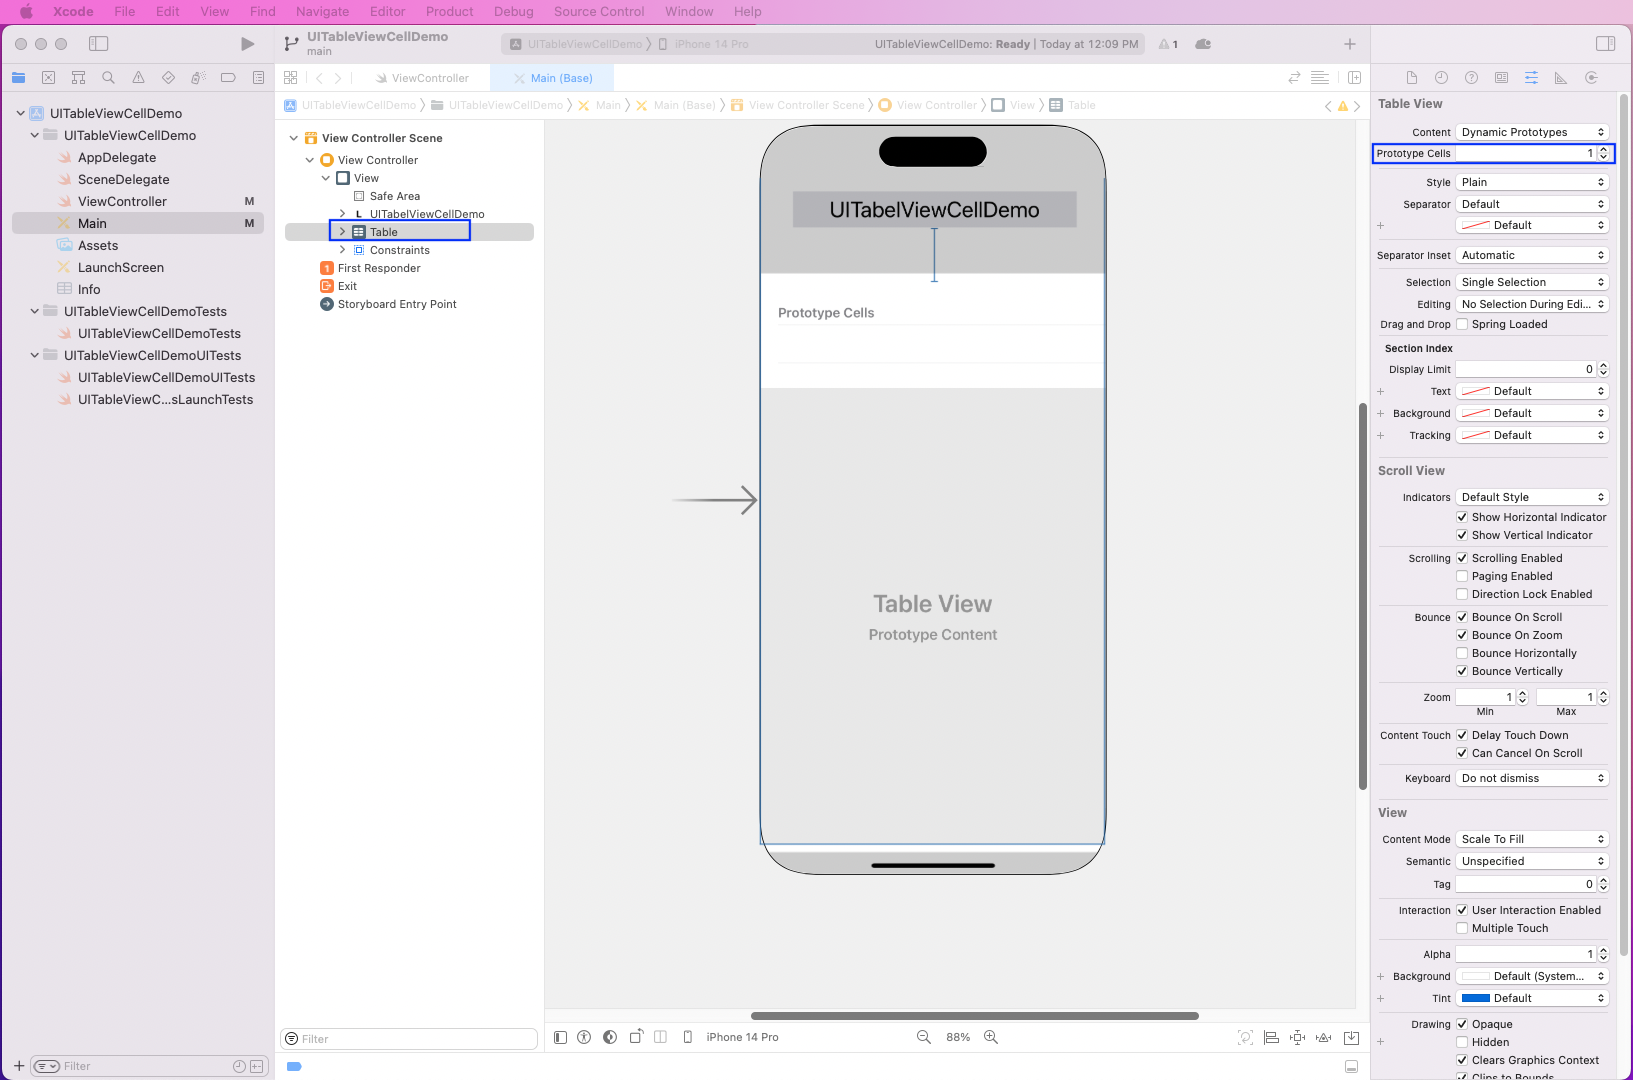Enable Bounce Horizontally checkbox
The width and height of the screenshot is (1633, 1080).
(1462, 653)
